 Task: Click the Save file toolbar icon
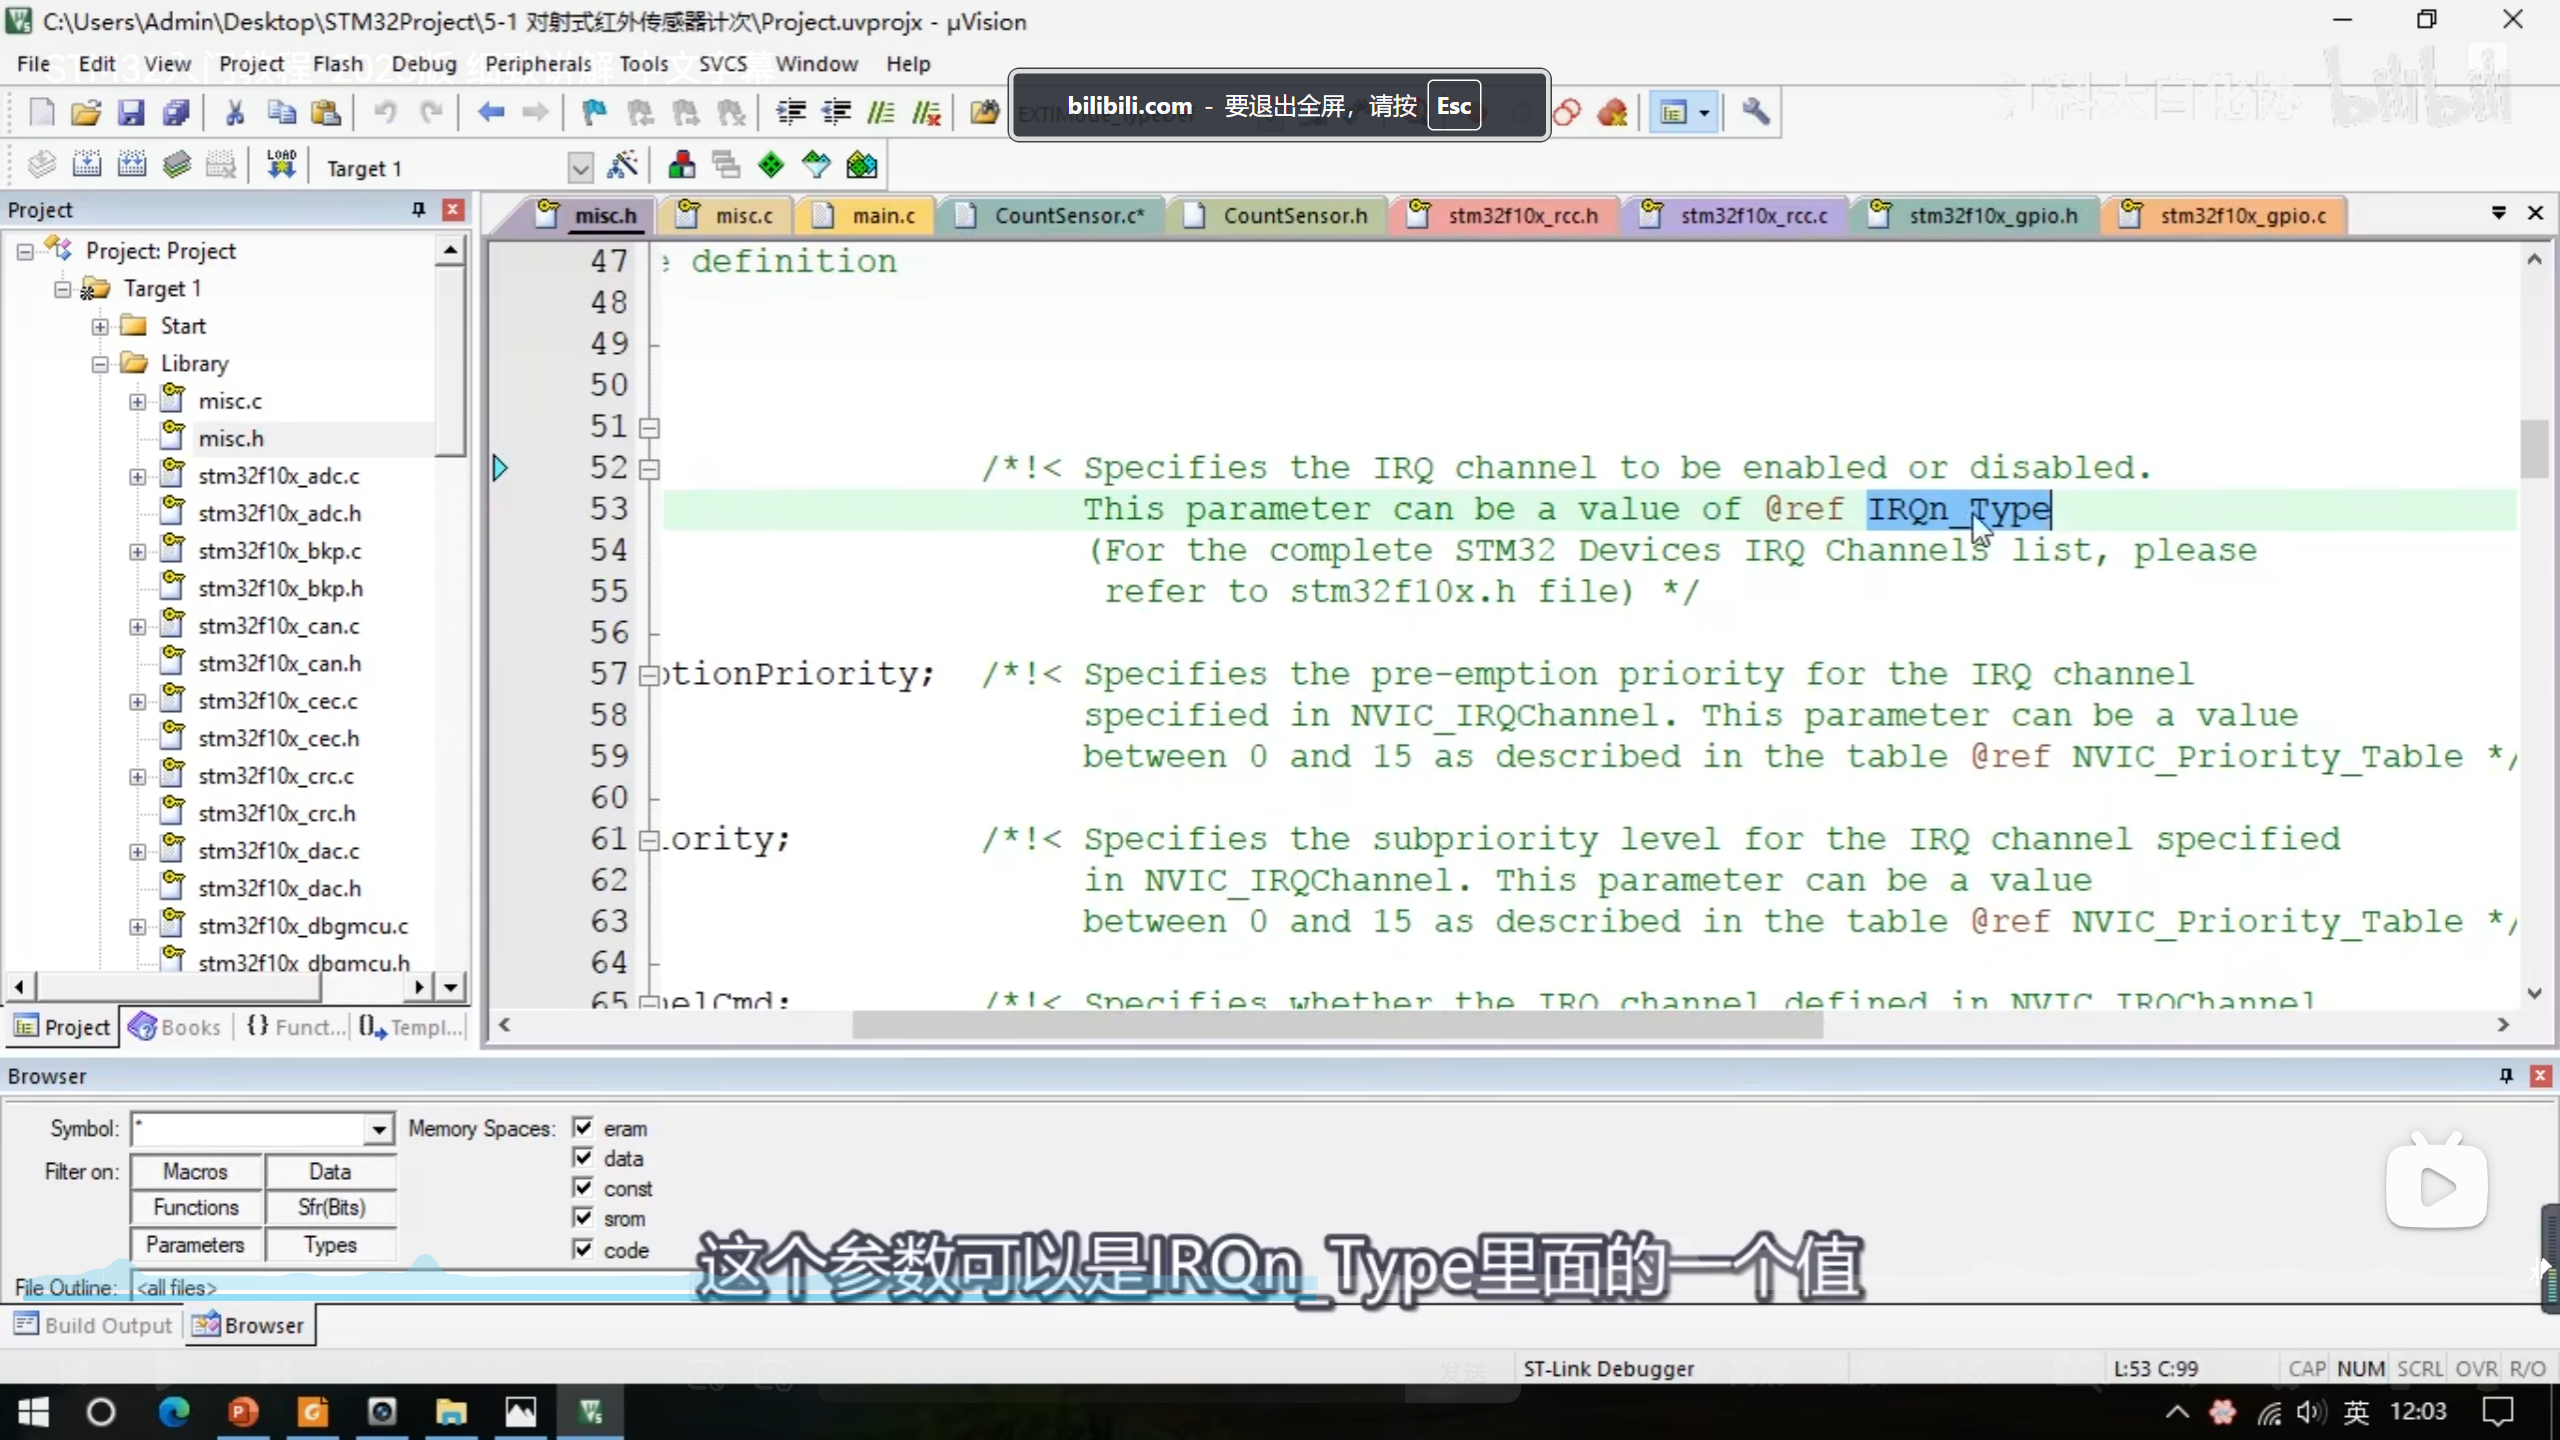[x=131, y=112]
